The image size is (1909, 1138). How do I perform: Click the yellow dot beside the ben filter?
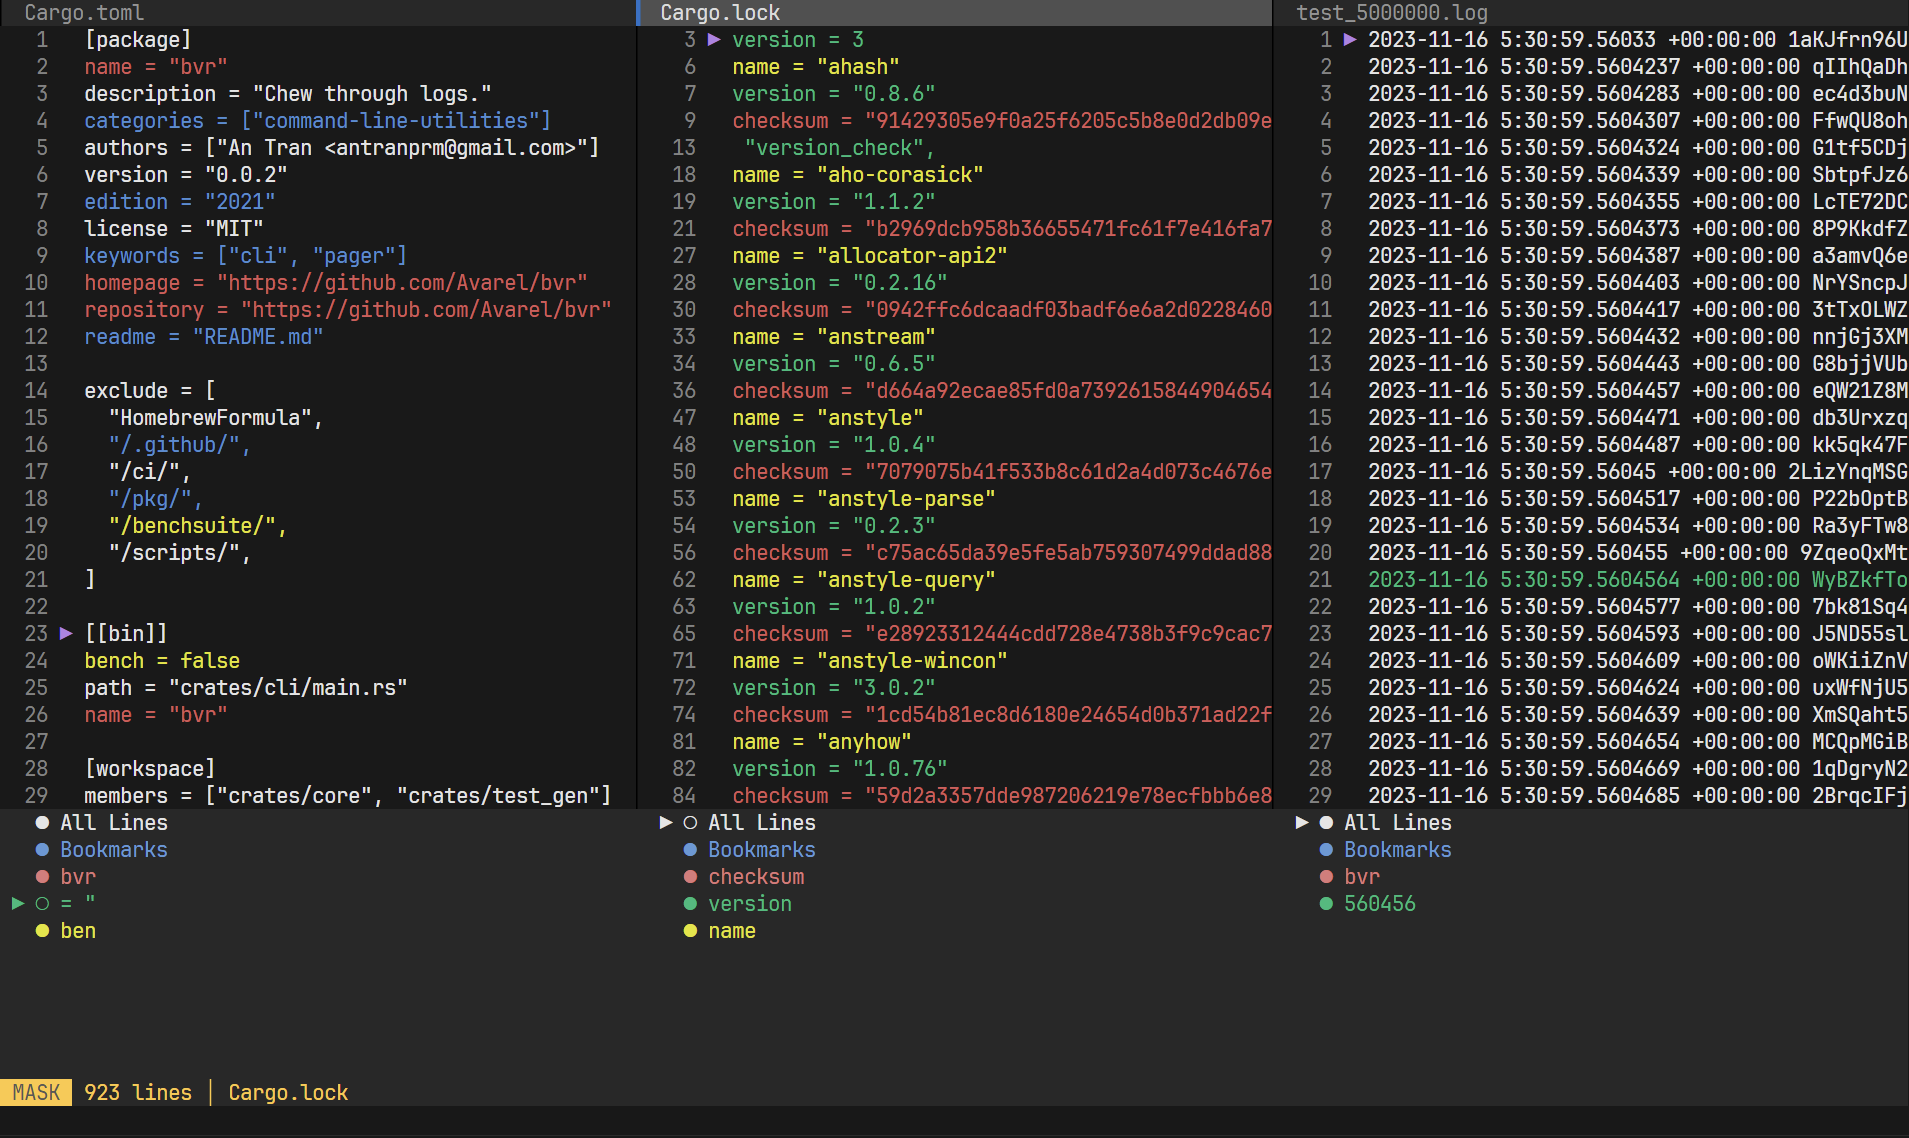click(42, 931)
